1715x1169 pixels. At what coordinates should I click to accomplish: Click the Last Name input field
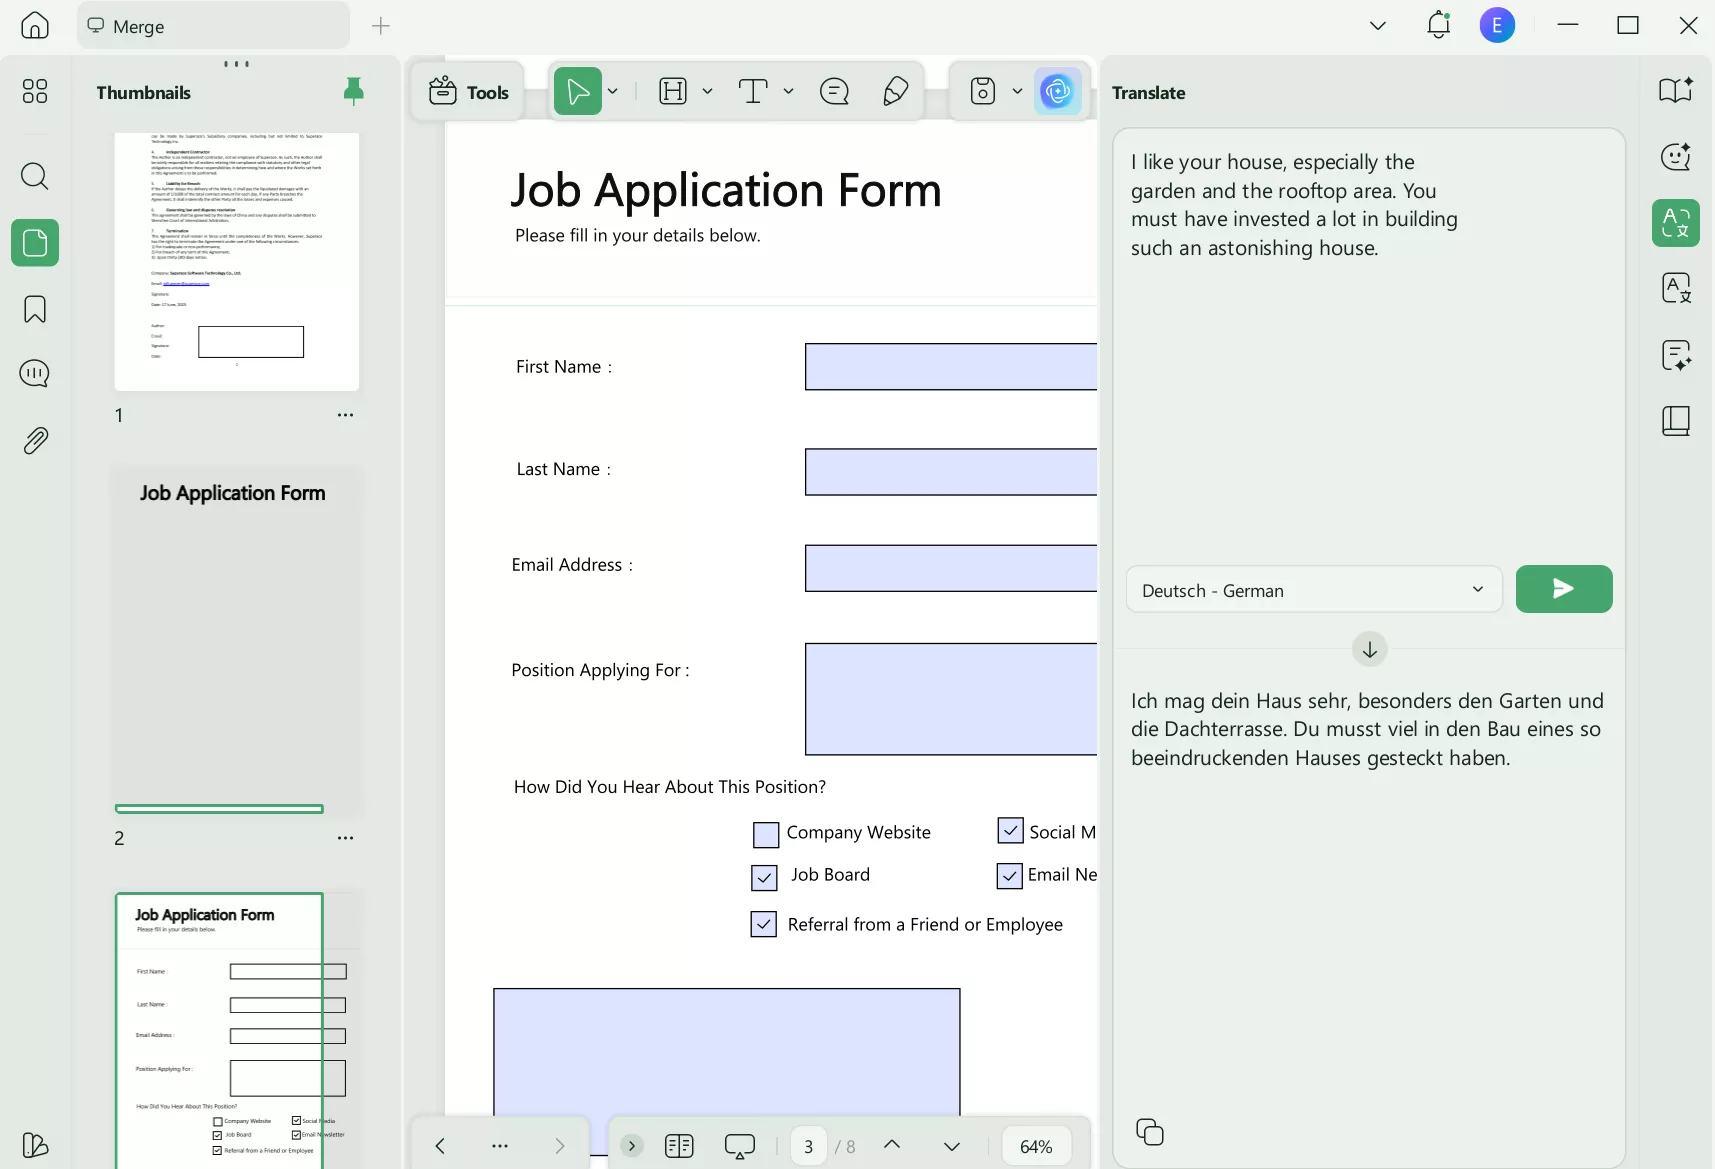[x=951, y=472]
